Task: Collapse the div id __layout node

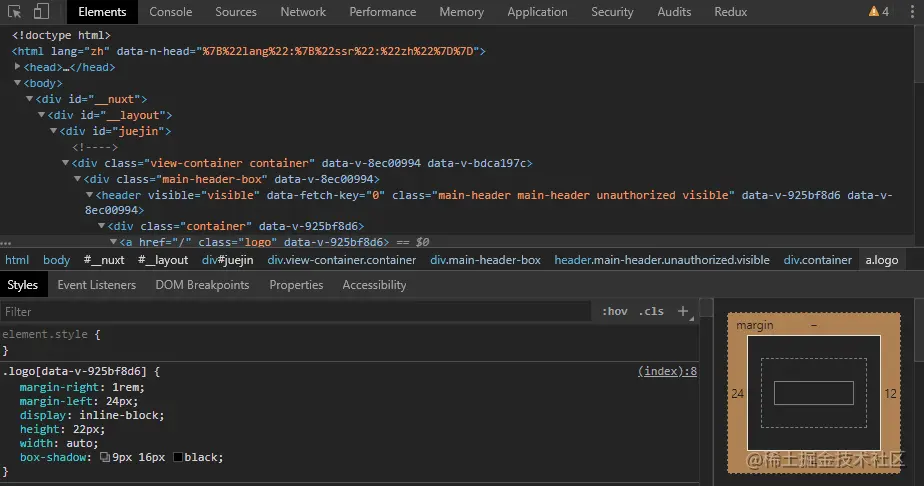Action: (x=41, y=115)
